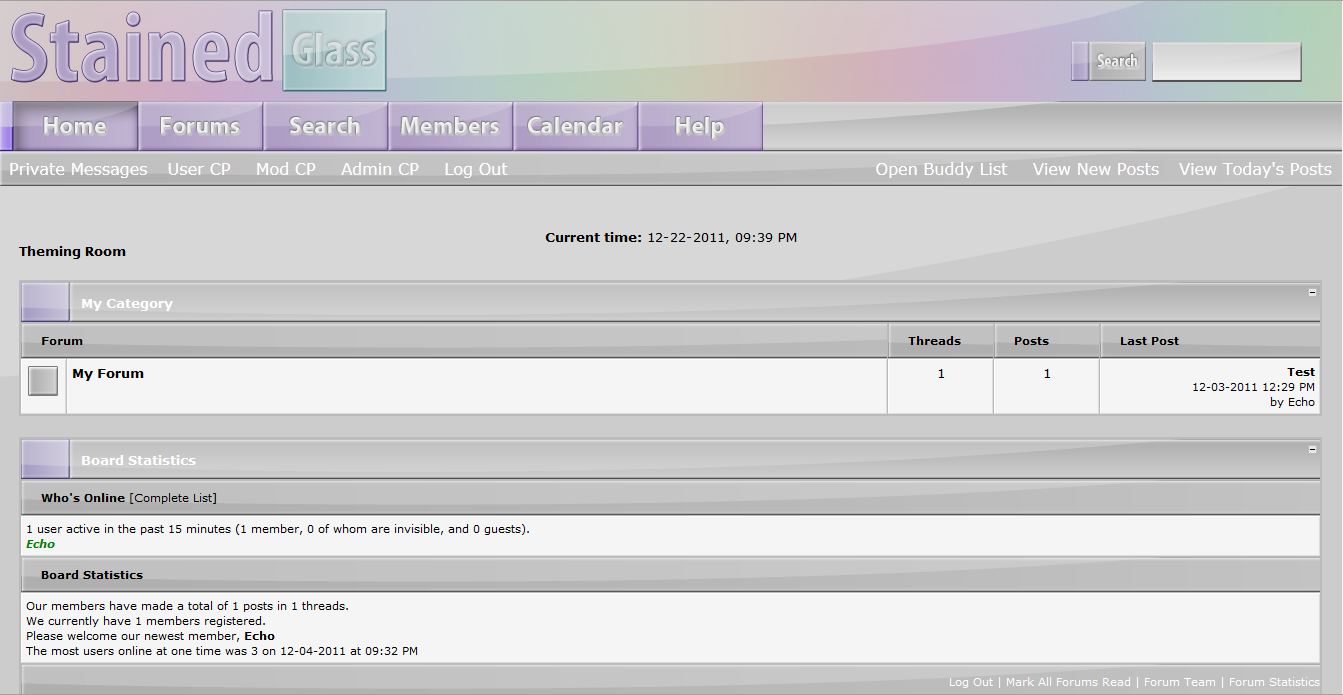
Task: Open the Test last post link
Action: pos(1300,372)
